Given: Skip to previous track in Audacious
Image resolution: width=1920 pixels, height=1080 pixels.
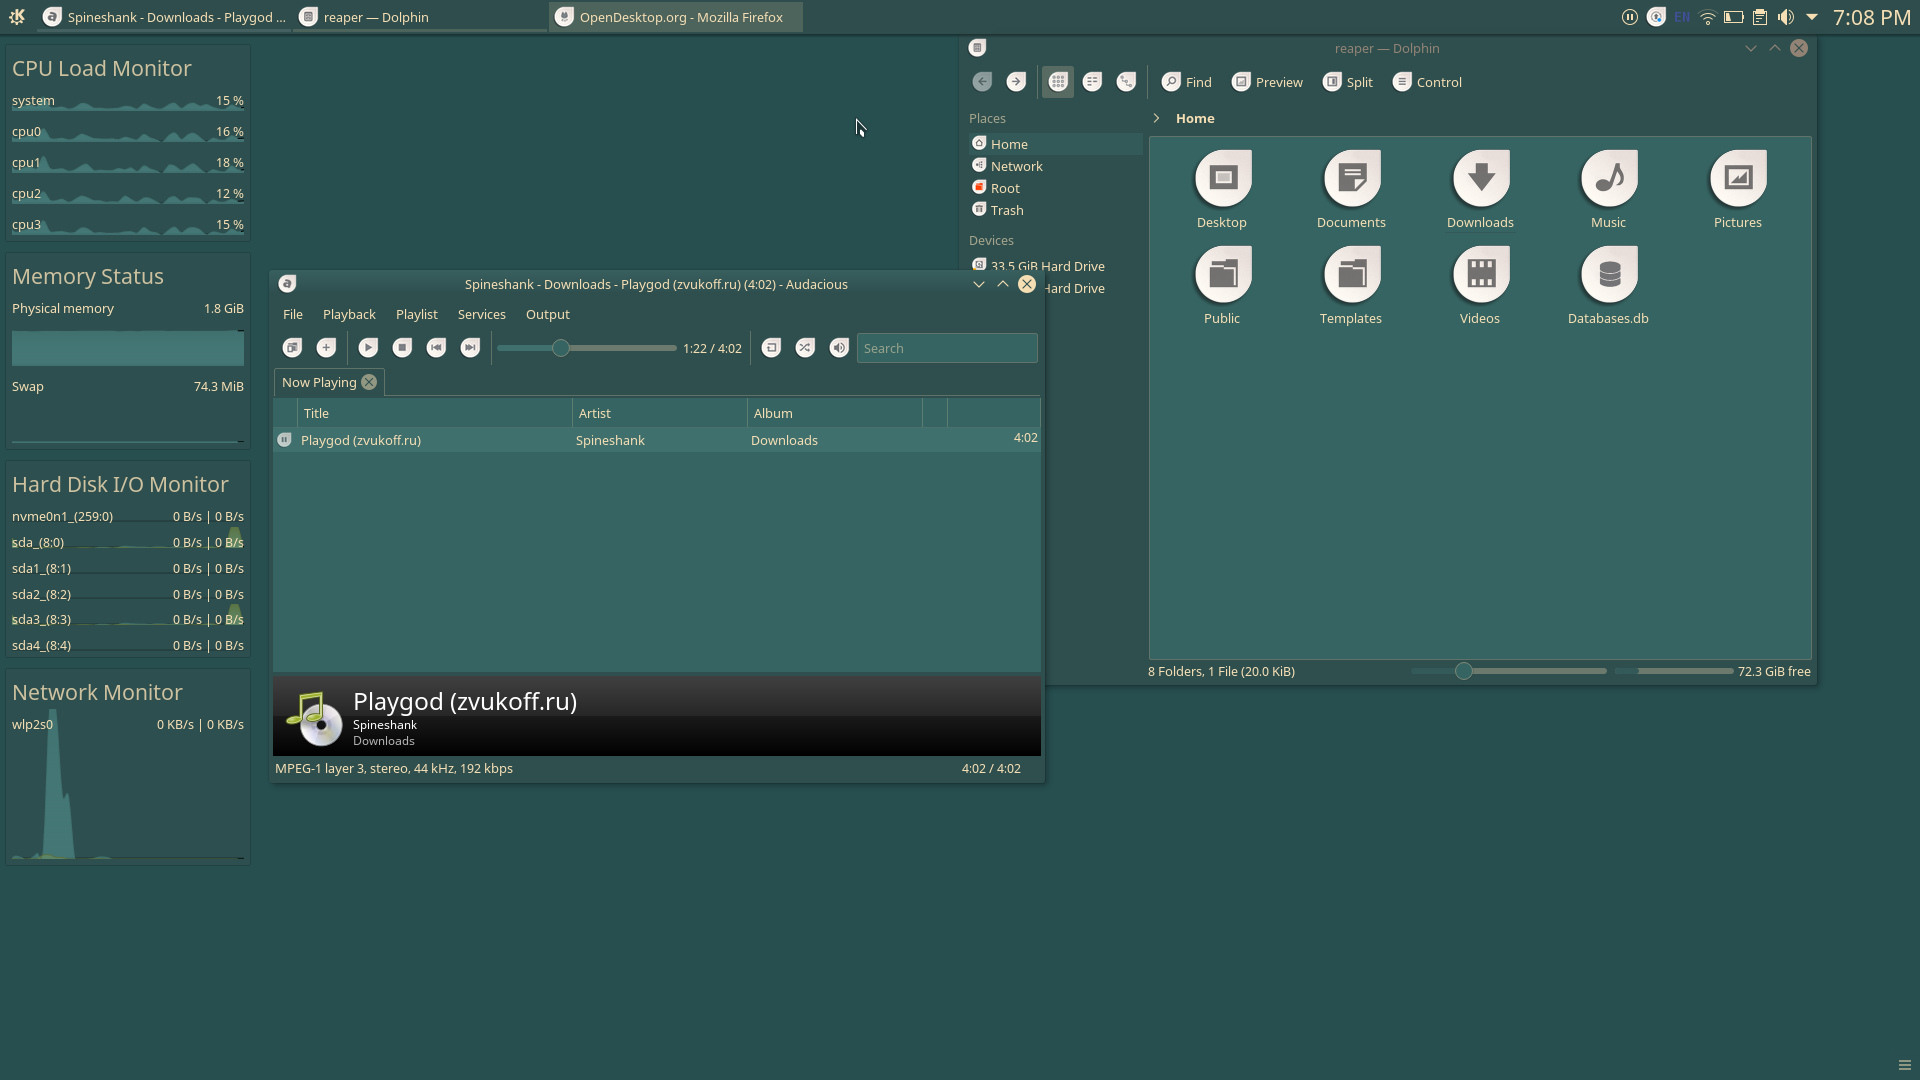Looking at the screenshot, I should click(x=436, y=348).
